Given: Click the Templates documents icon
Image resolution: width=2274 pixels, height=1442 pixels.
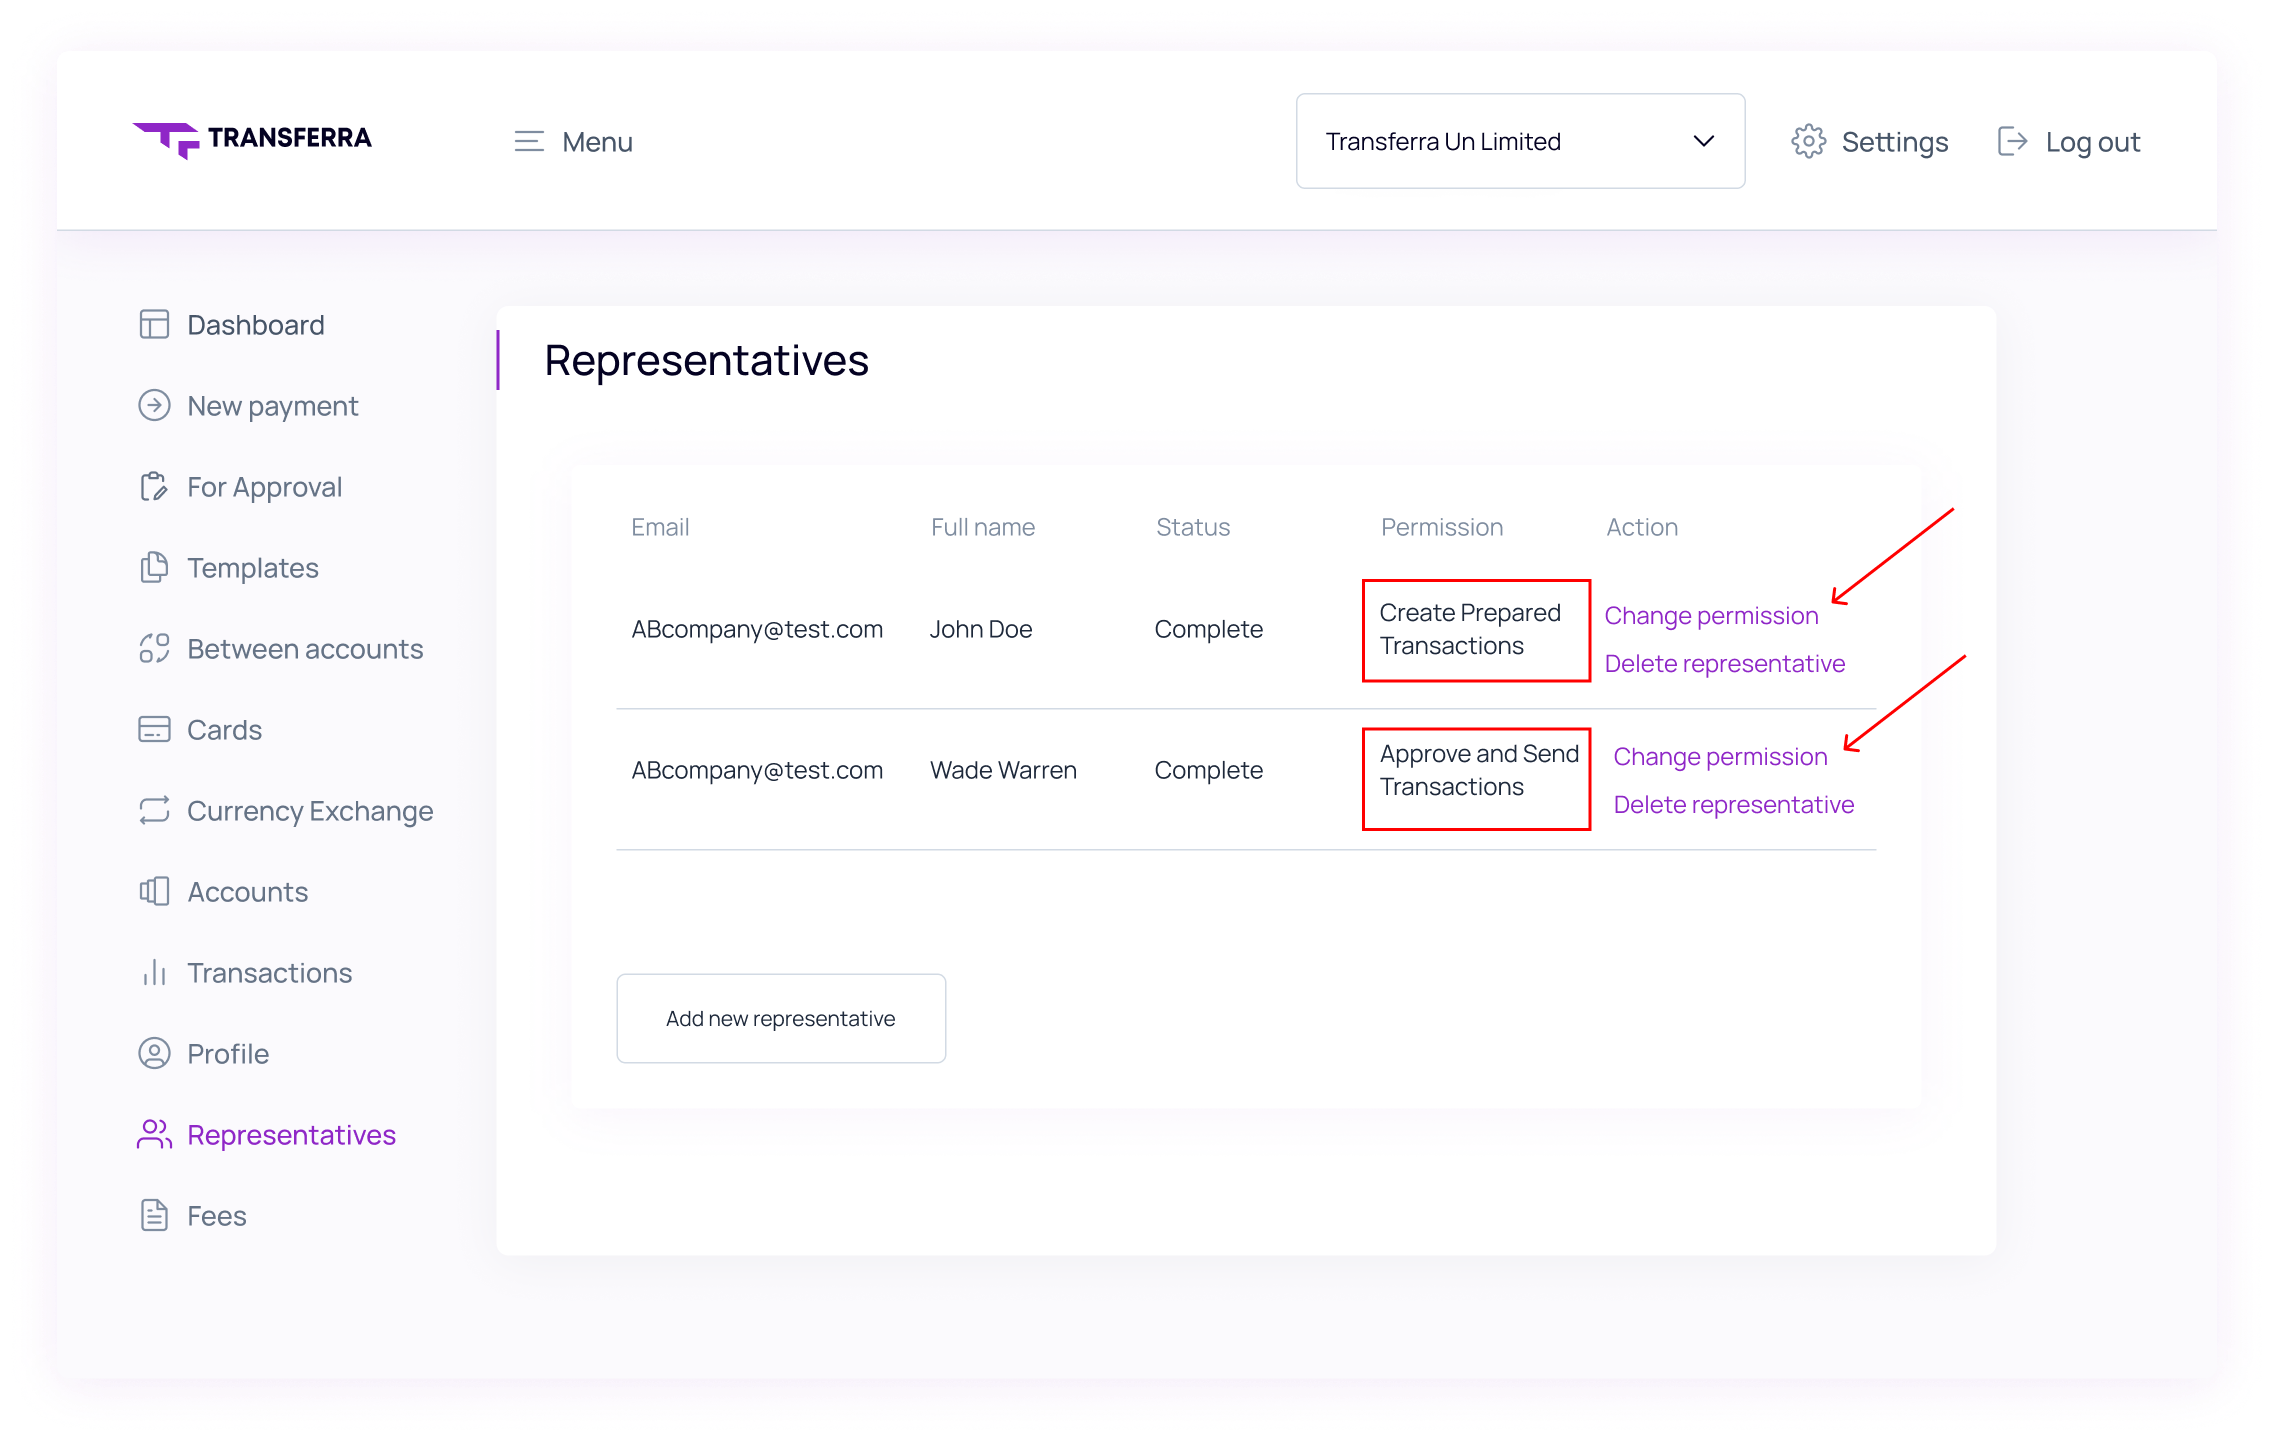Looking at the screenshot, I should (154, 568).
